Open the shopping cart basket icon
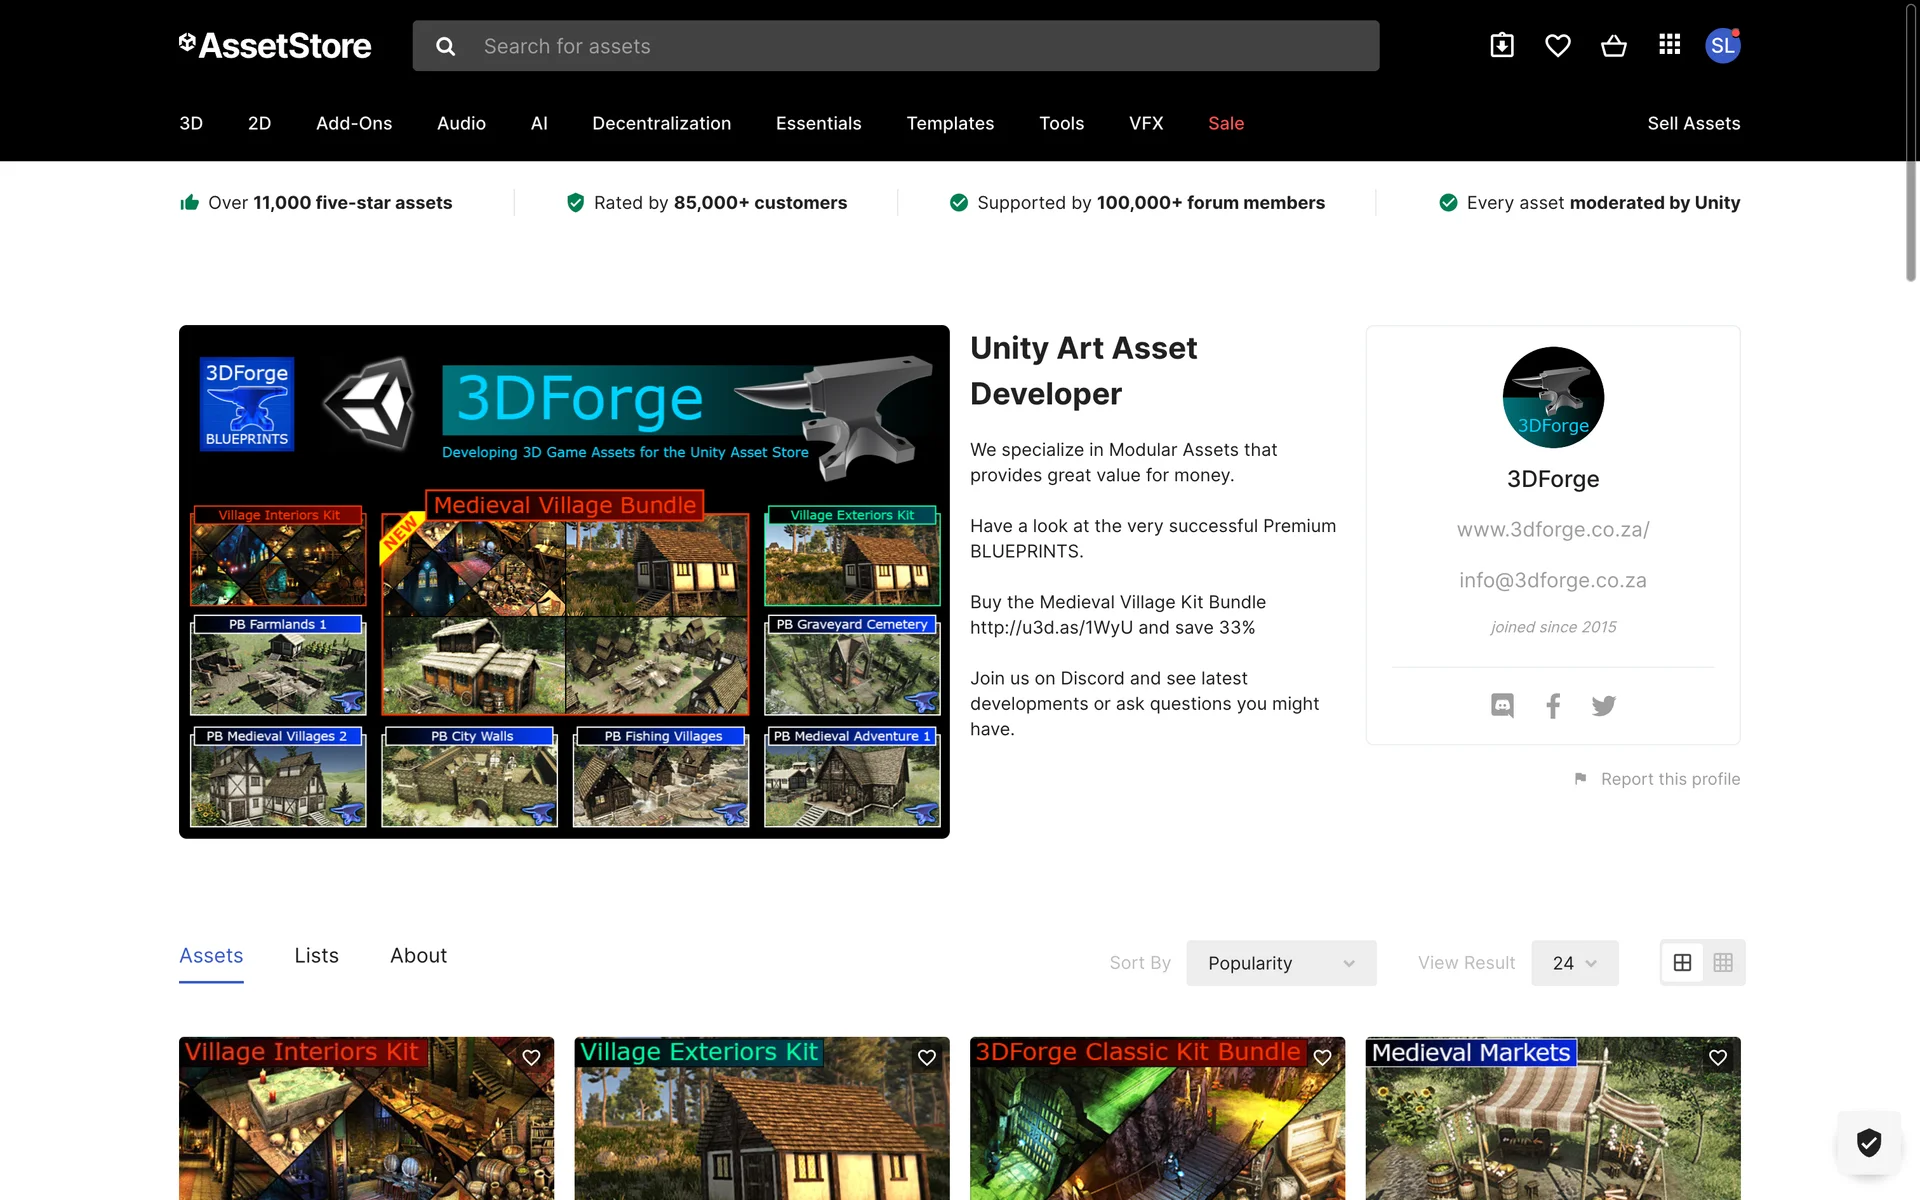 (1613, 45)
